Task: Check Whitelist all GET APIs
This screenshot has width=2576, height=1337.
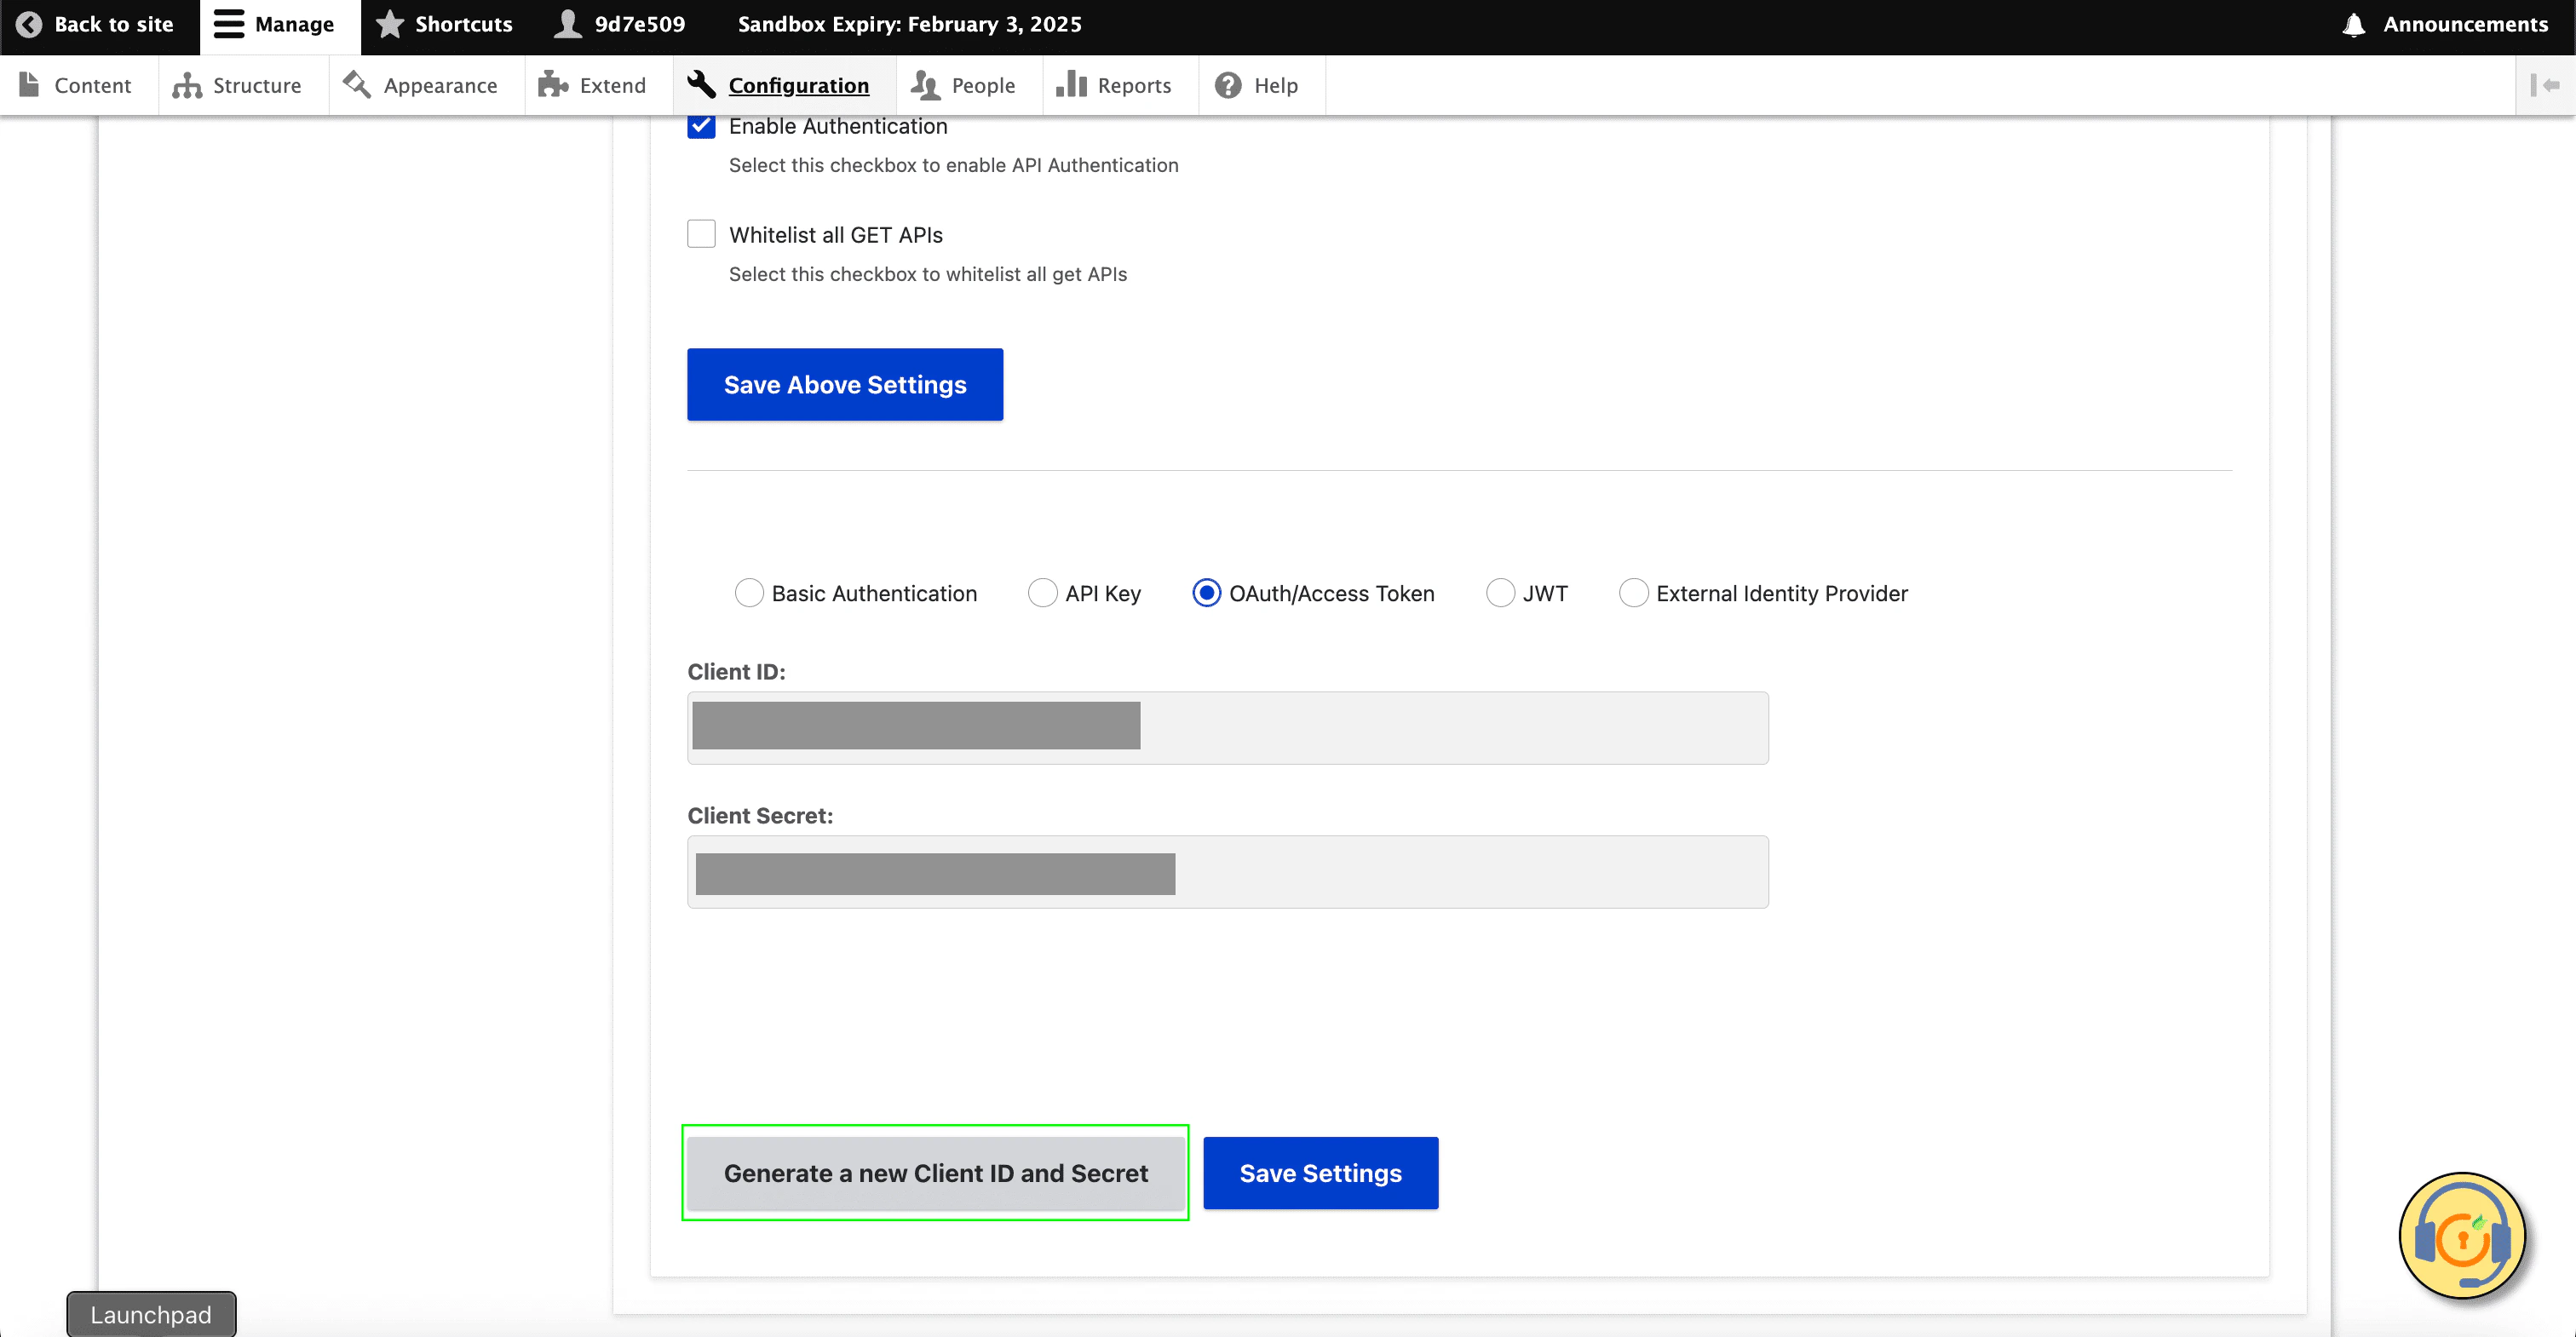Action: coord(701,234)
